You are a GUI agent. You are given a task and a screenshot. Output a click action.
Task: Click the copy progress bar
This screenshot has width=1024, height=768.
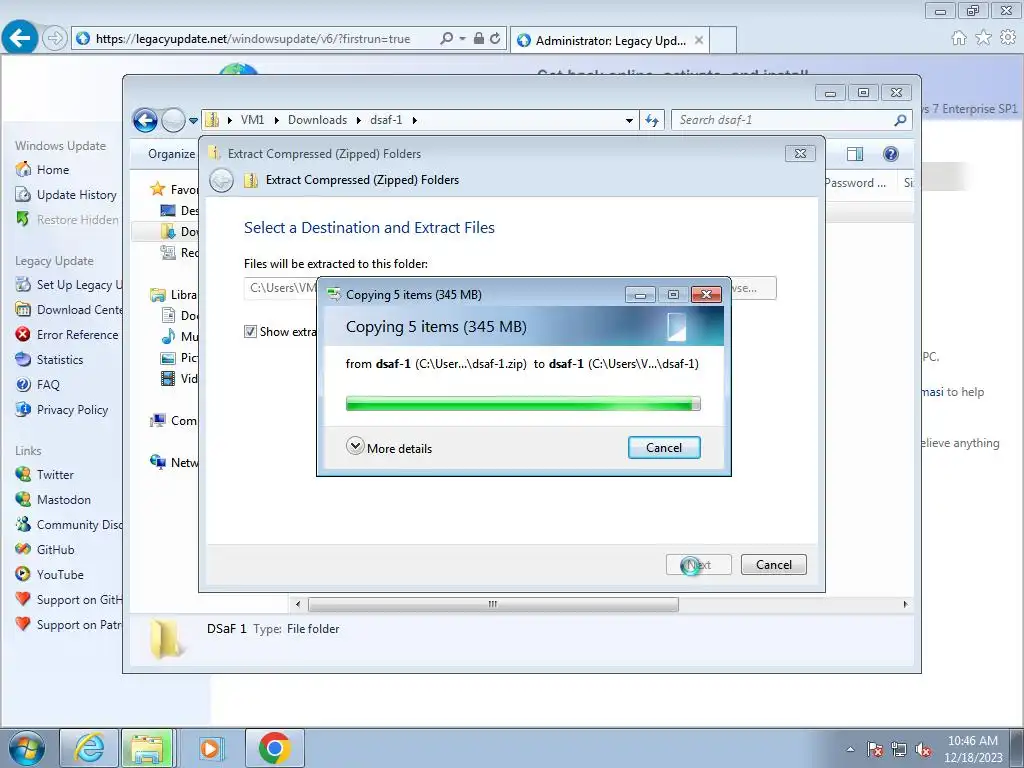tap(522, 404)
